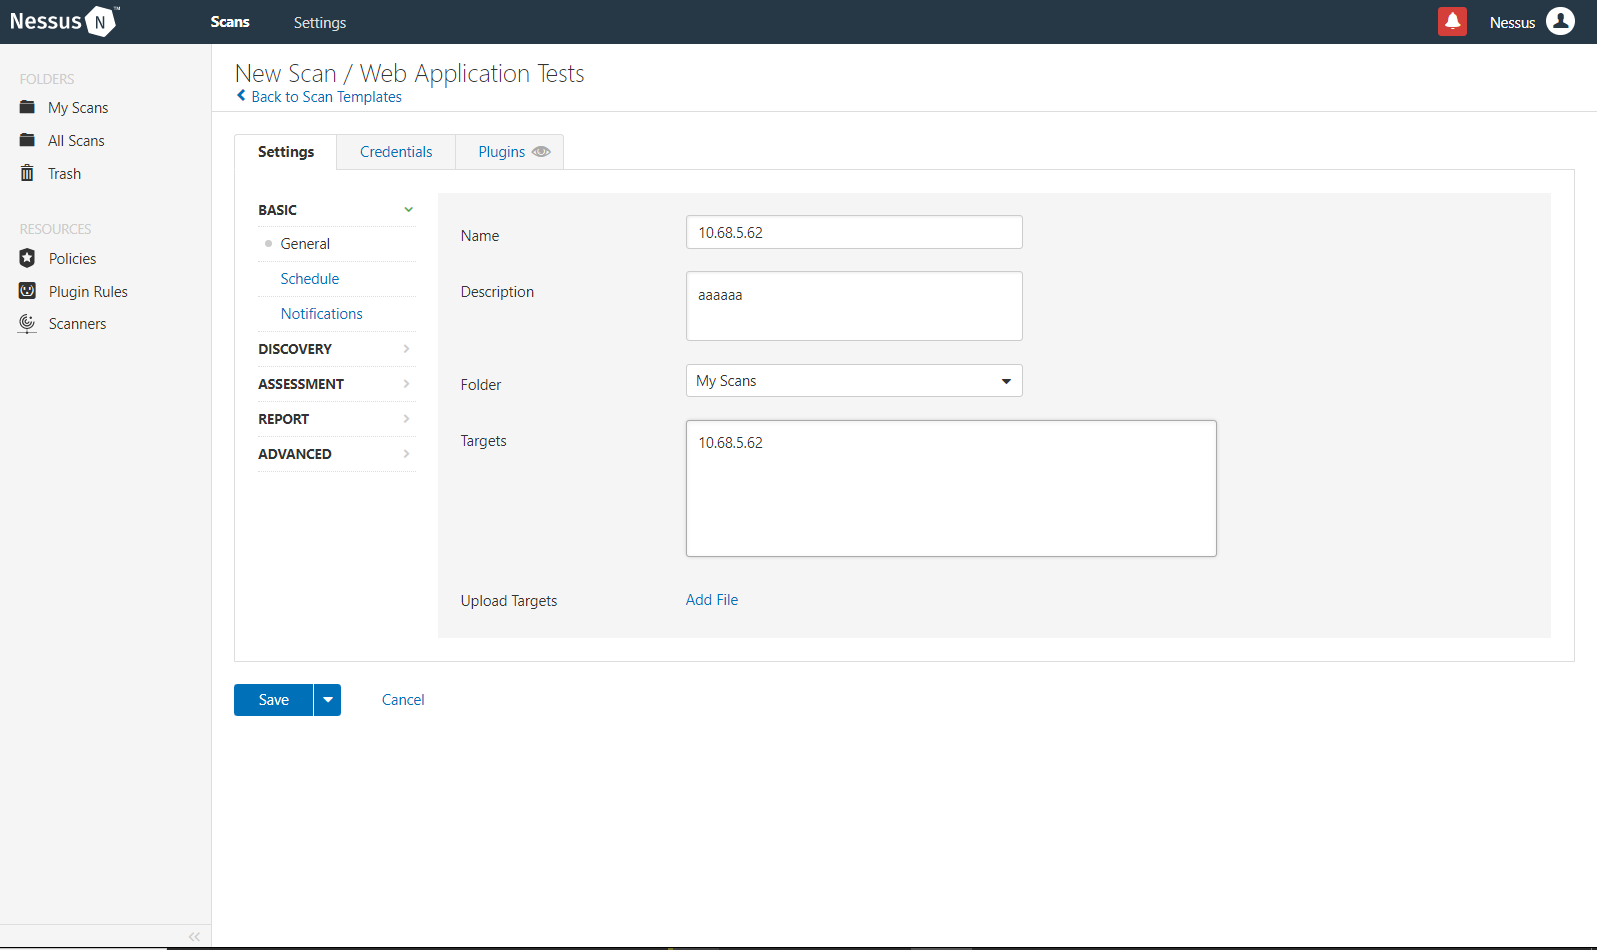Open Trash in the sidebar

click(x=65, y=174)
